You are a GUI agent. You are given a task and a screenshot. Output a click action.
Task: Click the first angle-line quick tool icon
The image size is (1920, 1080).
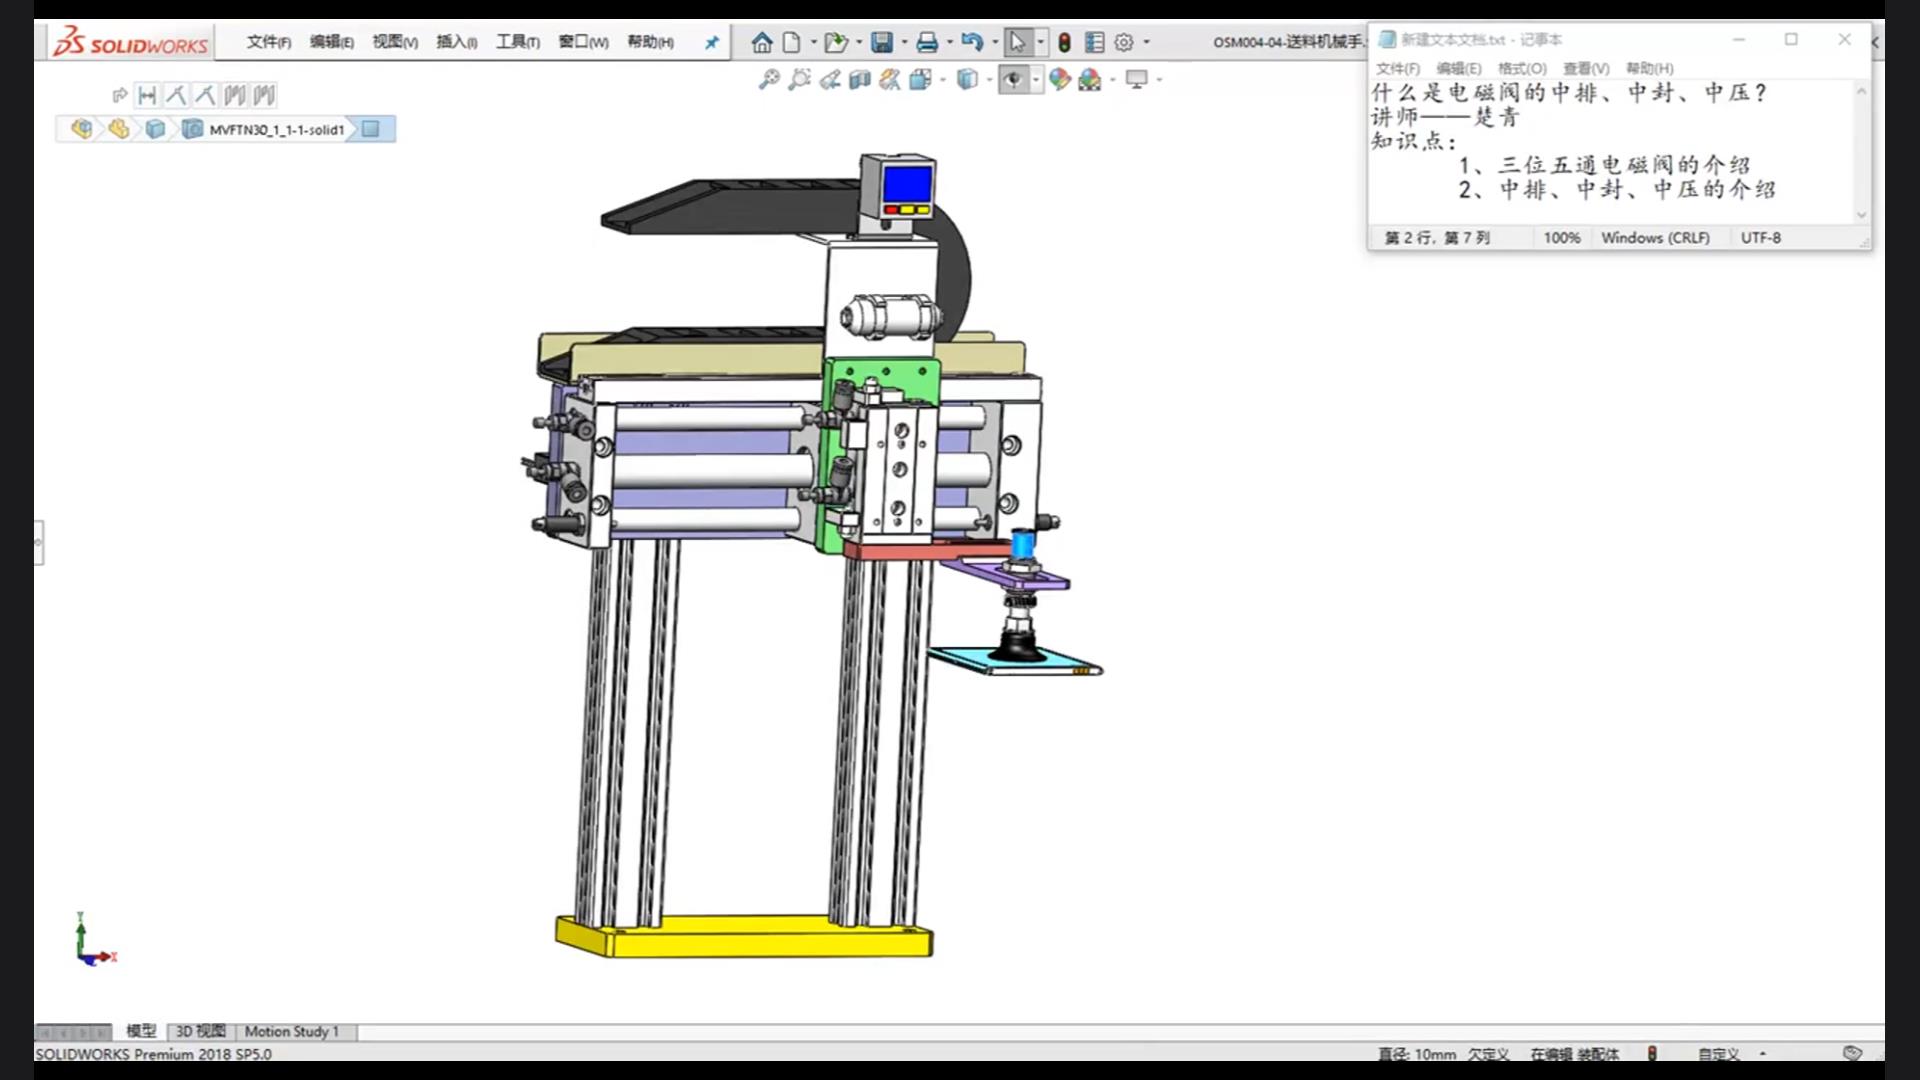pos(176,95)
